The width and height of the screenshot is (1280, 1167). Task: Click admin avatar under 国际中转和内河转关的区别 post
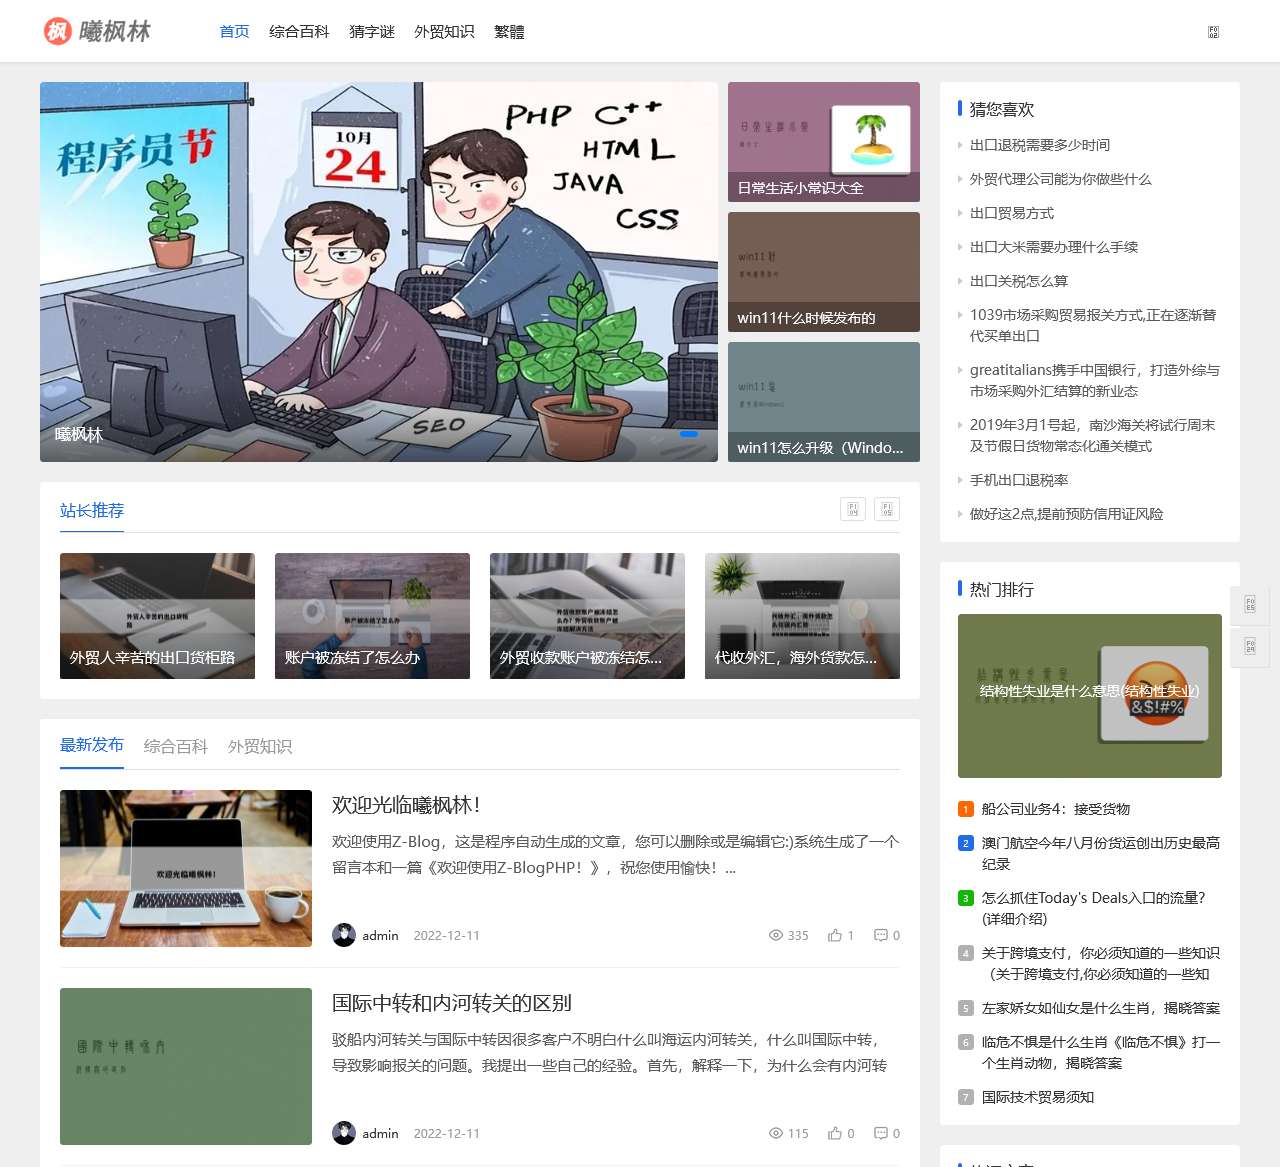click(344, 1133)
